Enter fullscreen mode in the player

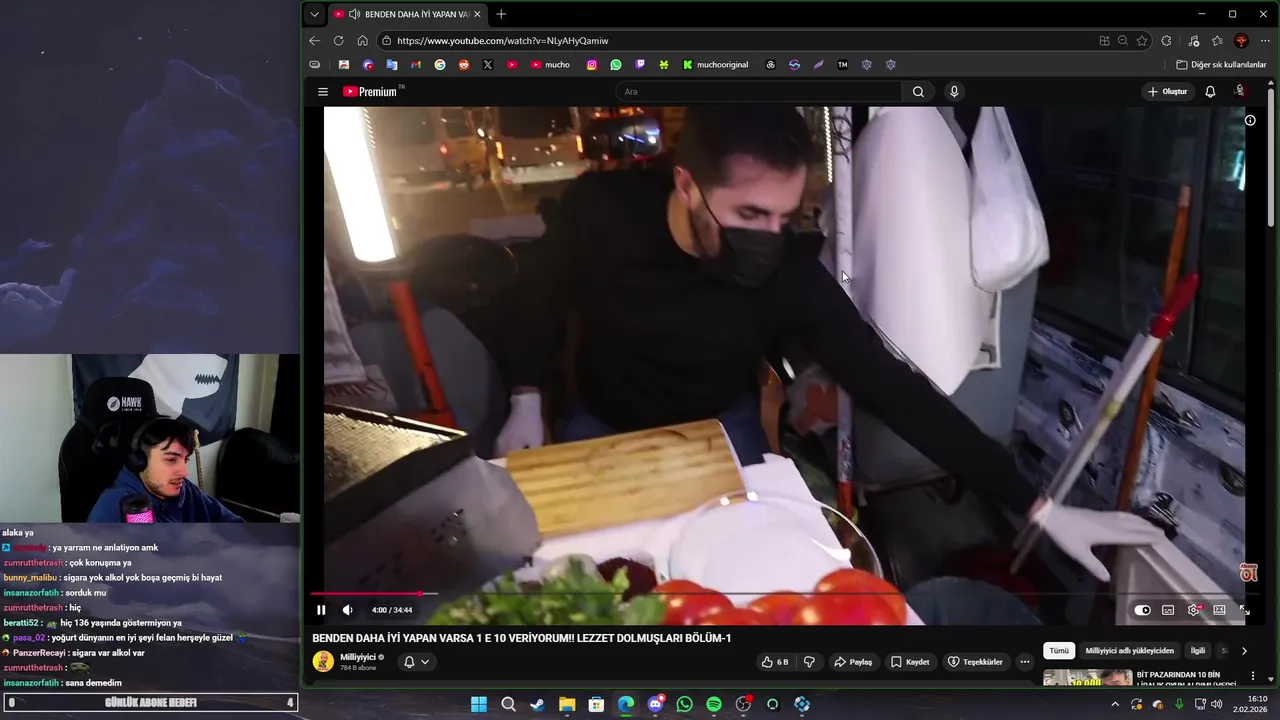(1245, 610)
